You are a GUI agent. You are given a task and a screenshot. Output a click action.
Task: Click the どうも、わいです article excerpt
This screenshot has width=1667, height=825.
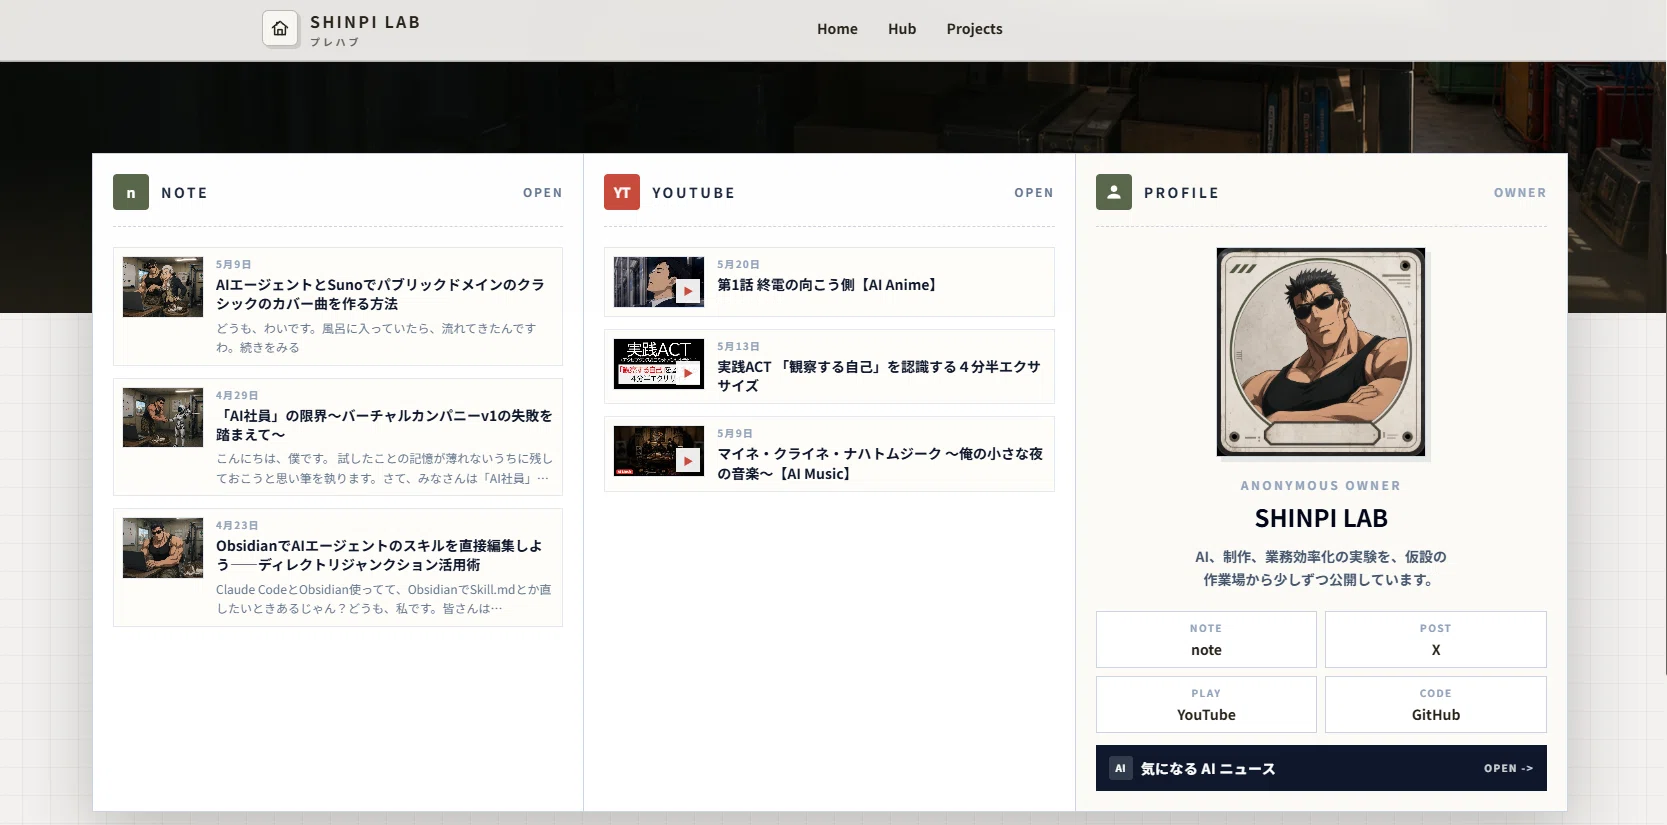[x=376, y=338]
